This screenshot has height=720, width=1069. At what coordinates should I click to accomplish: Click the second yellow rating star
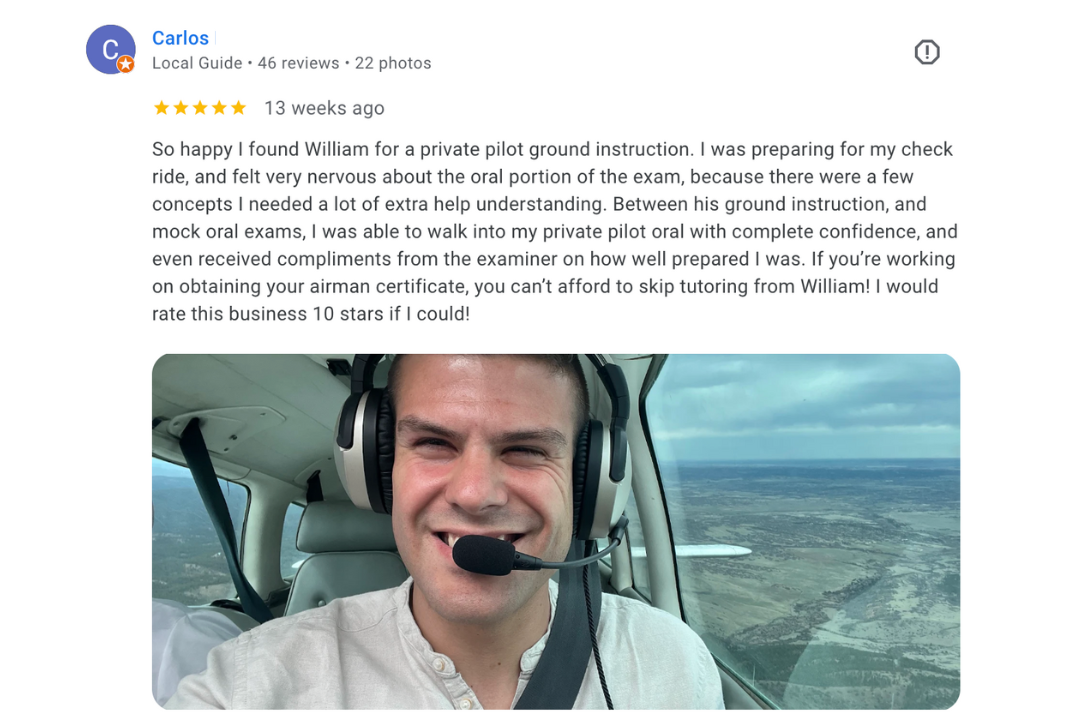(181, 108)
